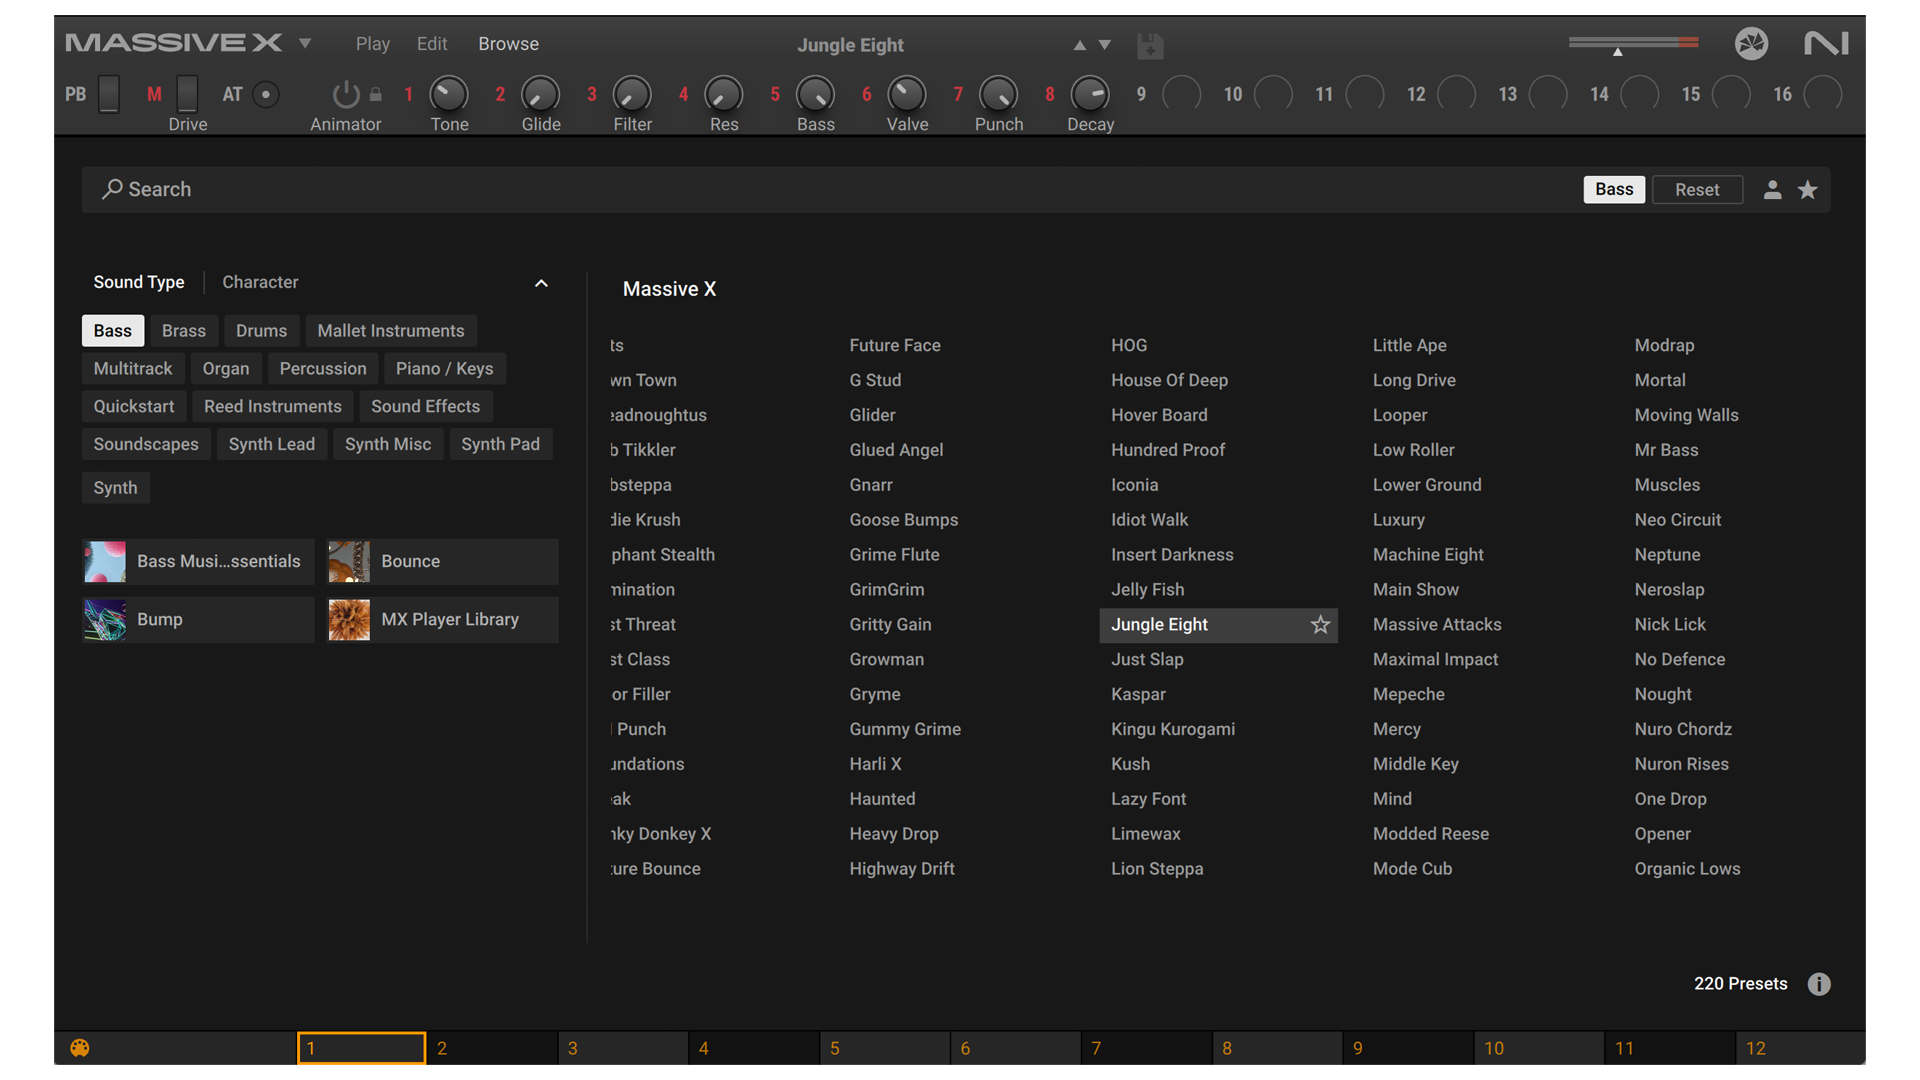The width and height of the screenshot is (1920, 1080).
Task: Select the Sound Type filter tab
Action: point(139,282)
